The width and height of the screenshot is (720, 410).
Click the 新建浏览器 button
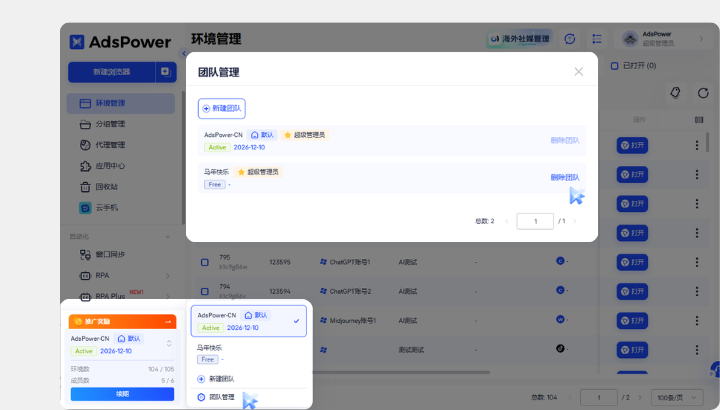(112, 72)
